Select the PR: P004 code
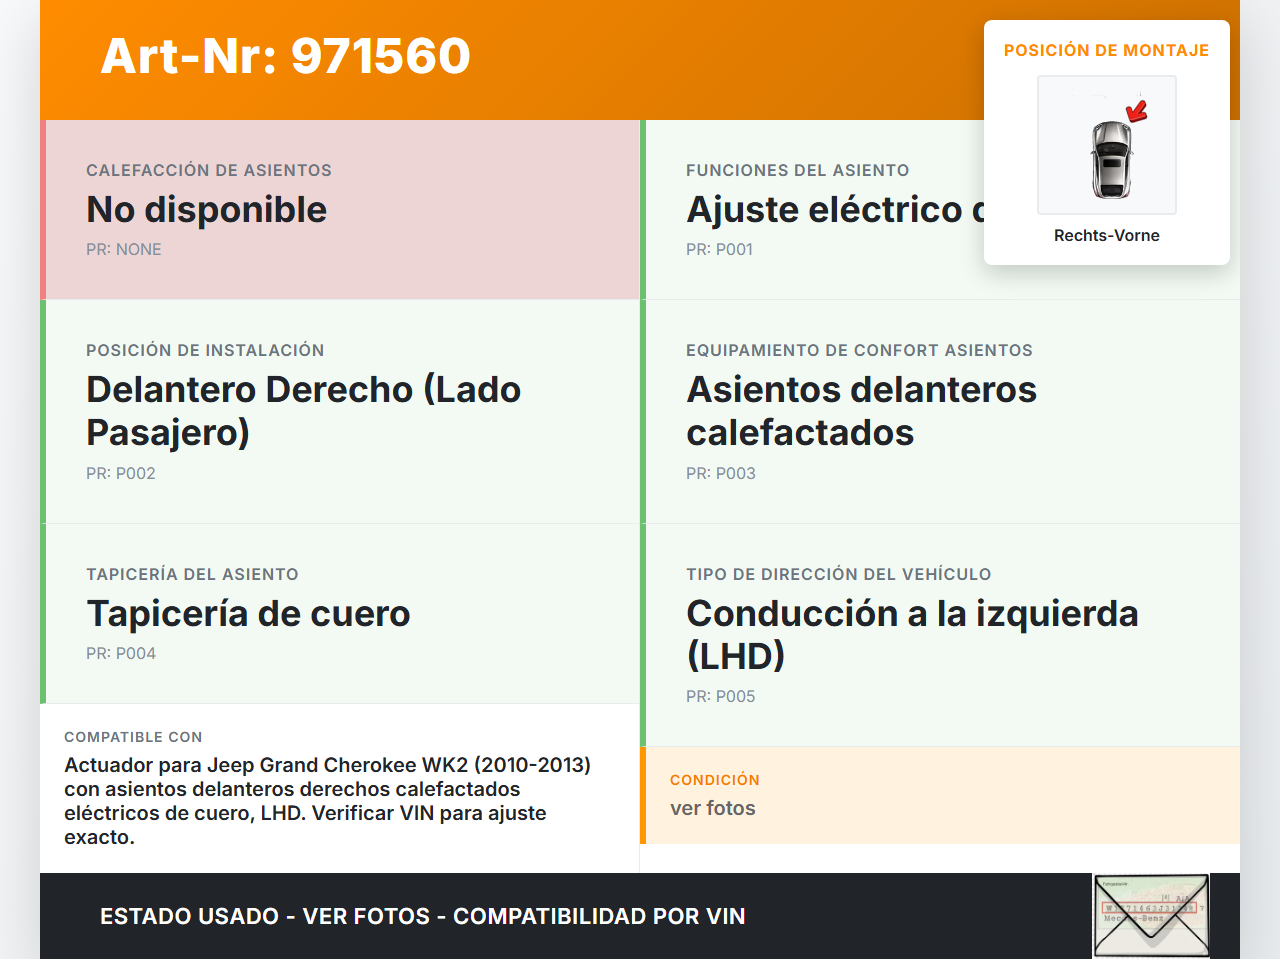This screenshot has height=959, width=1280. [x=121, y=653]
